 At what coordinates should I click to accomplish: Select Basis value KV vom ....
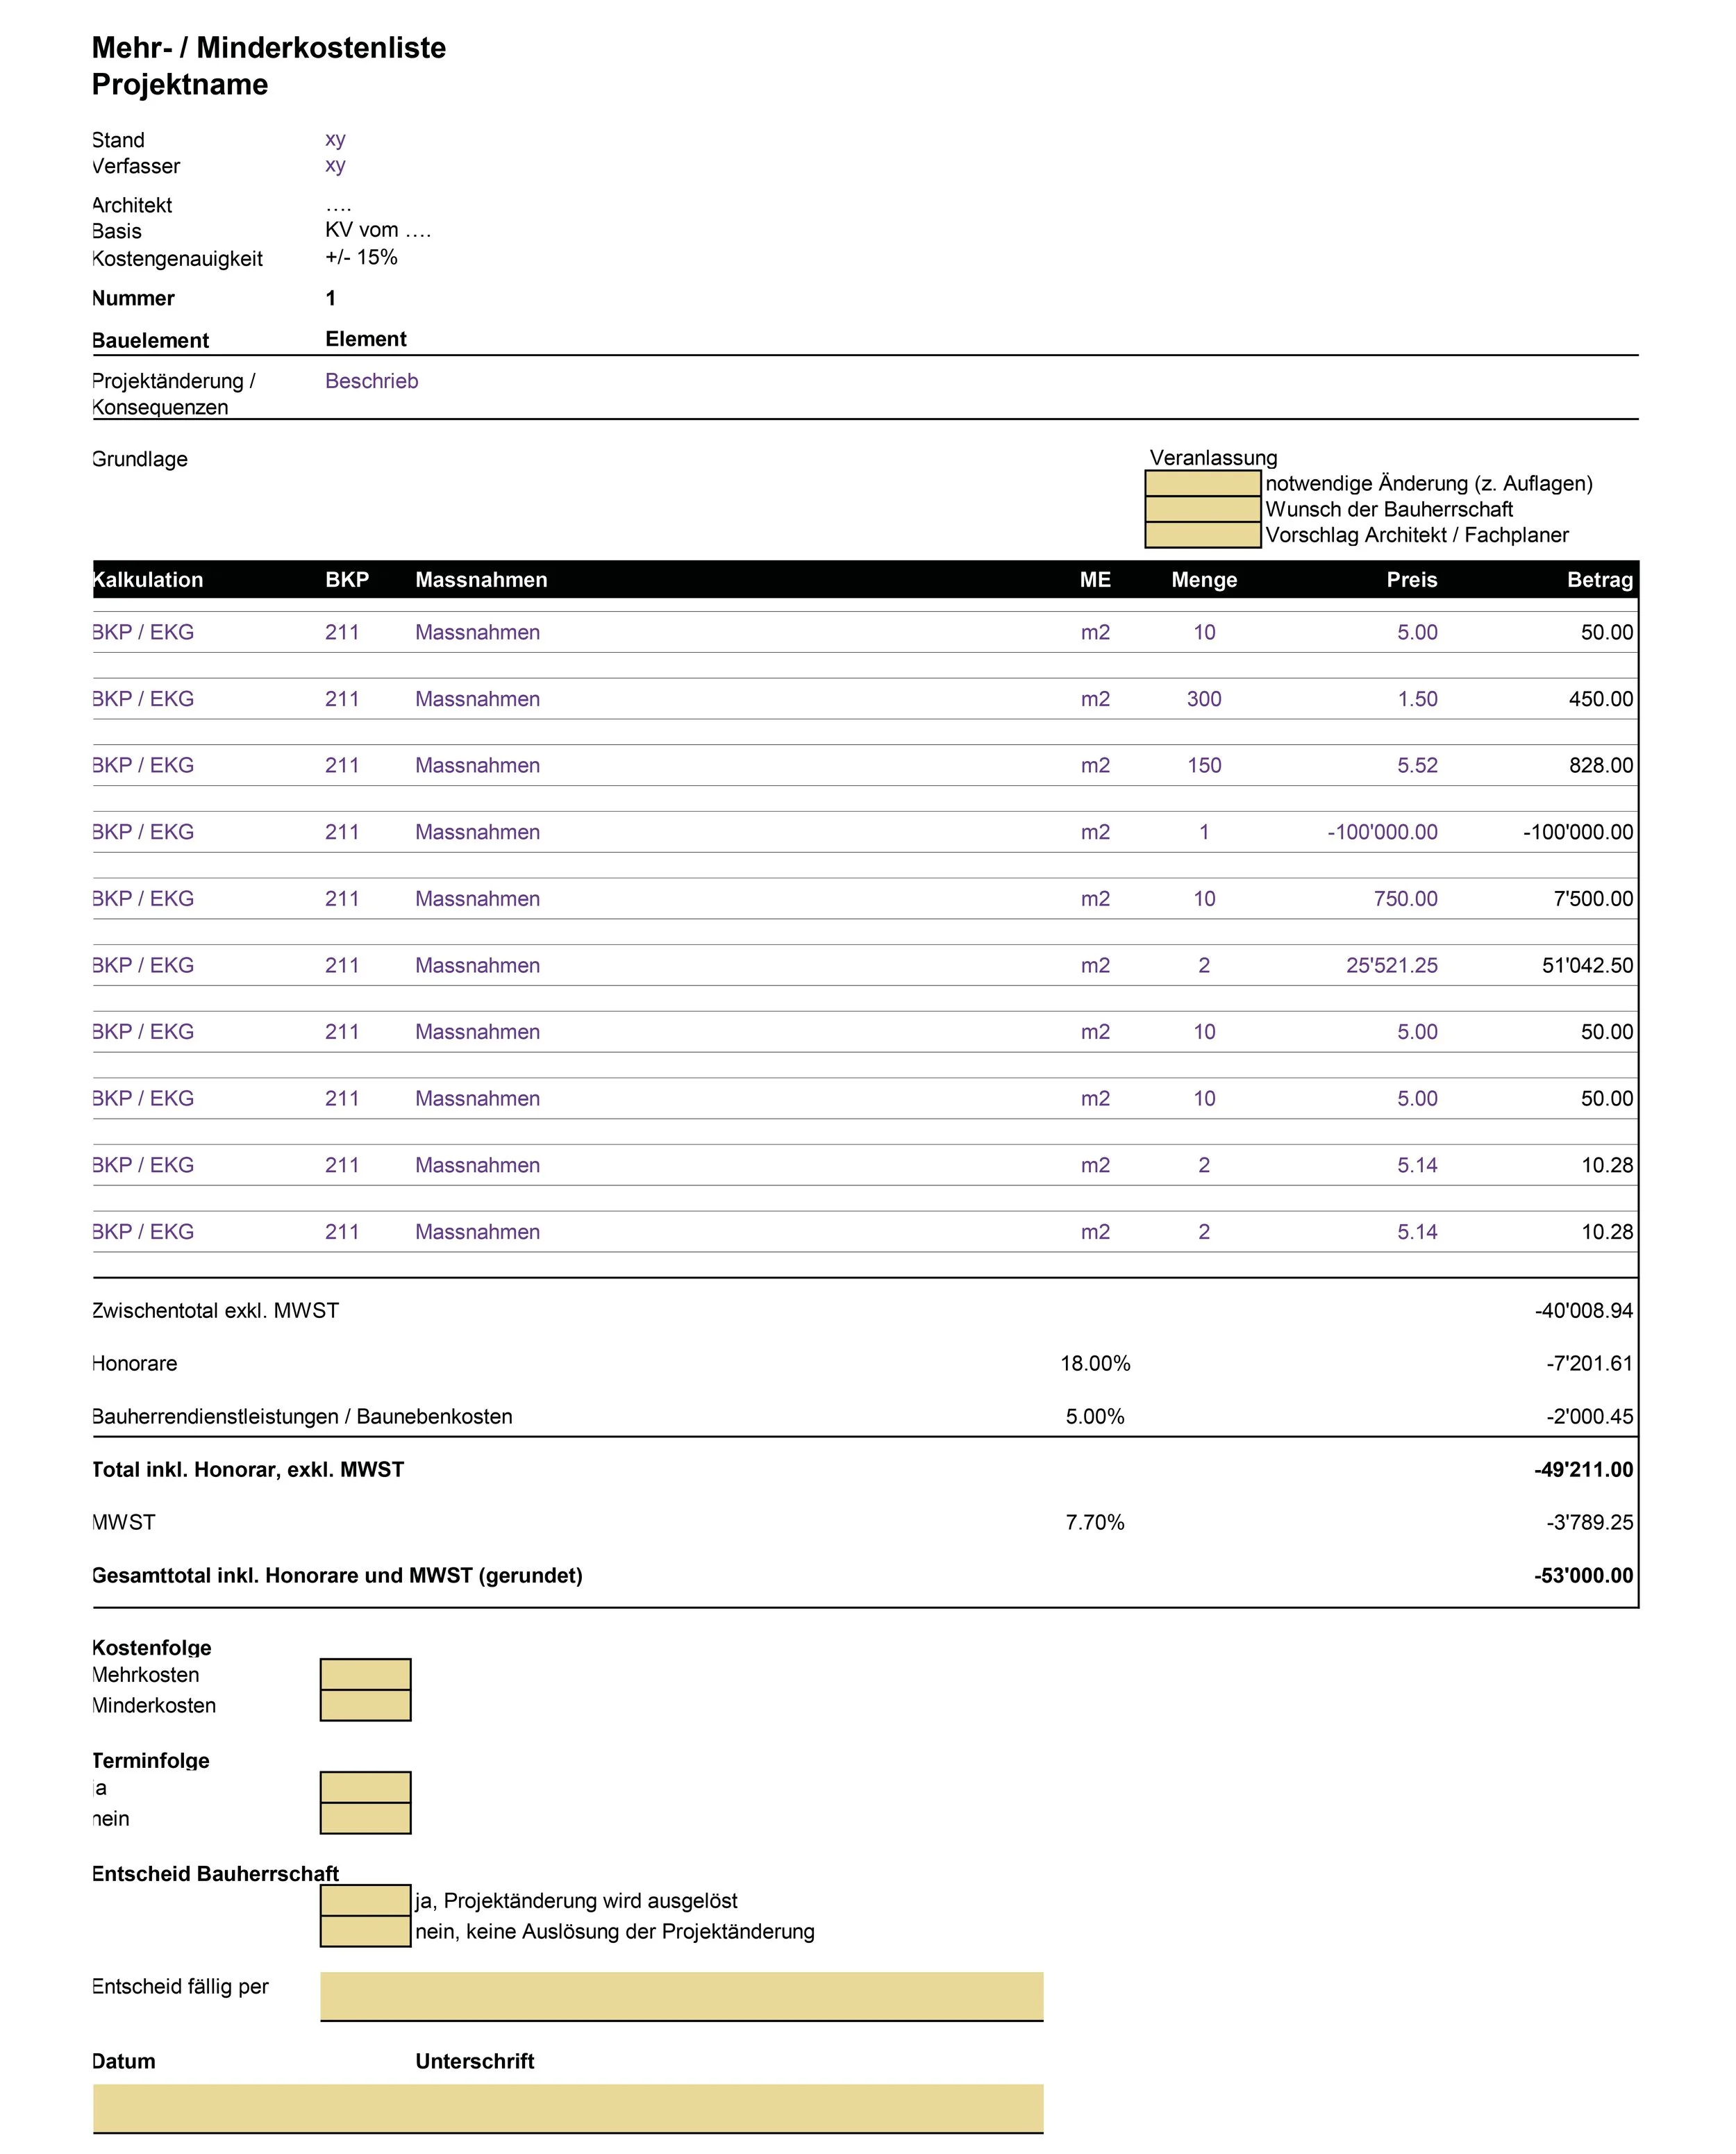pyautogui.click(x=378, y=230)
